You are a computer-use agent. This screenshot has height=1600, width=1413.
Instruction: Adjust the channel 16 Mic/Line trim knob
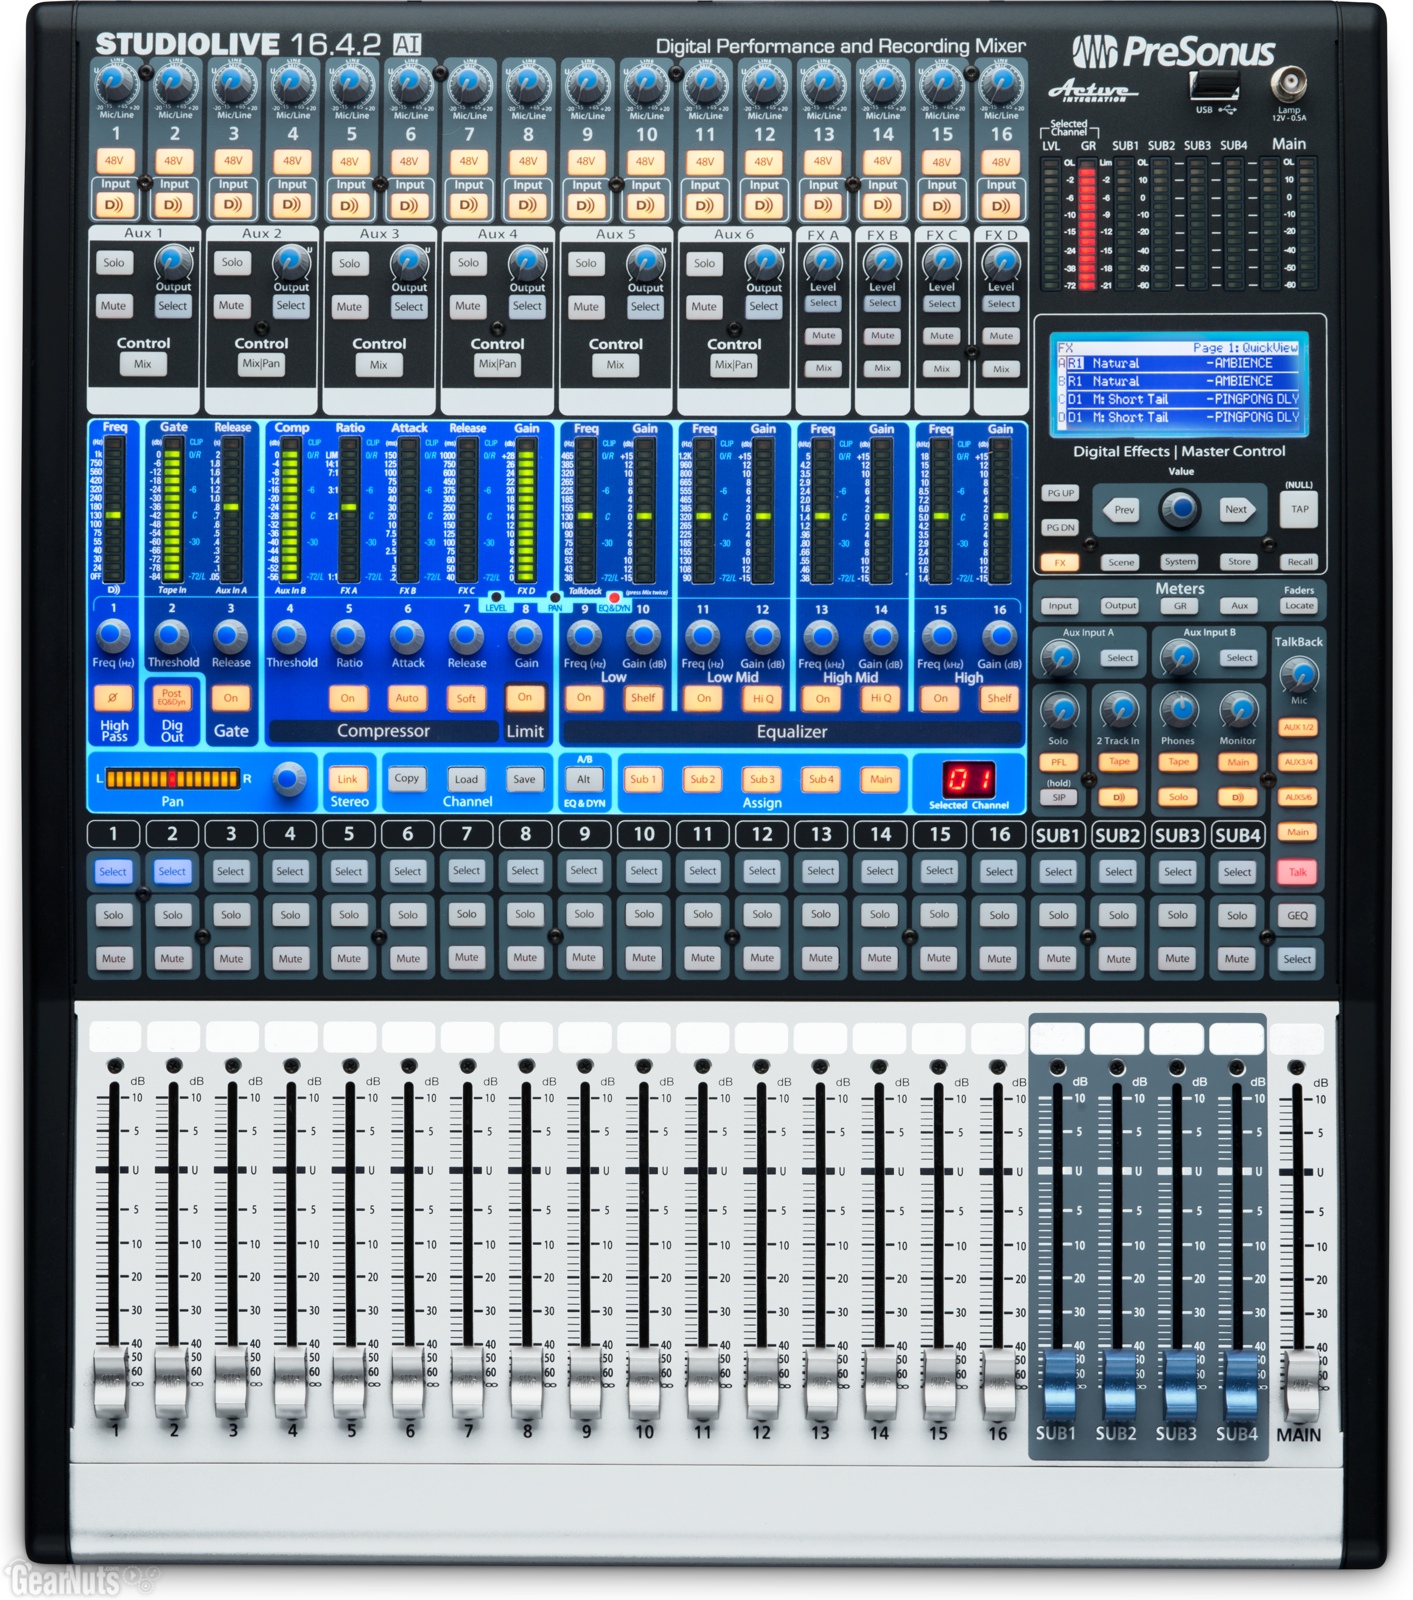pyautogui.click(x=1001, y=84)
